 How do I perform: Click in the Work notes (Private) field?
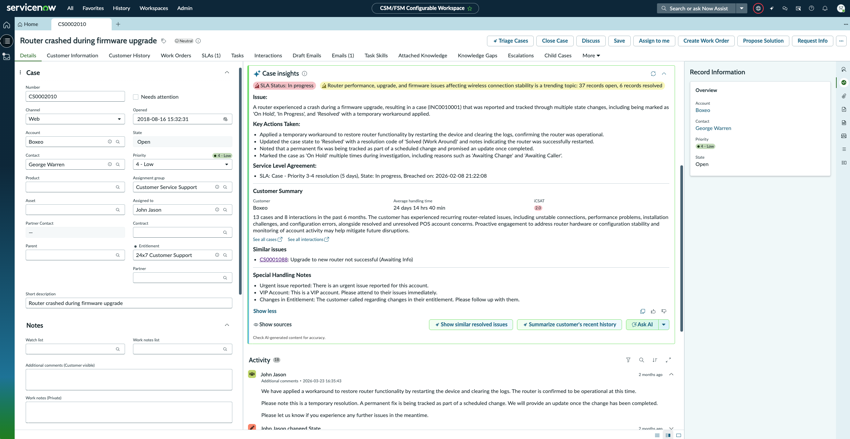pyautogui.click(x=129, y=412)
